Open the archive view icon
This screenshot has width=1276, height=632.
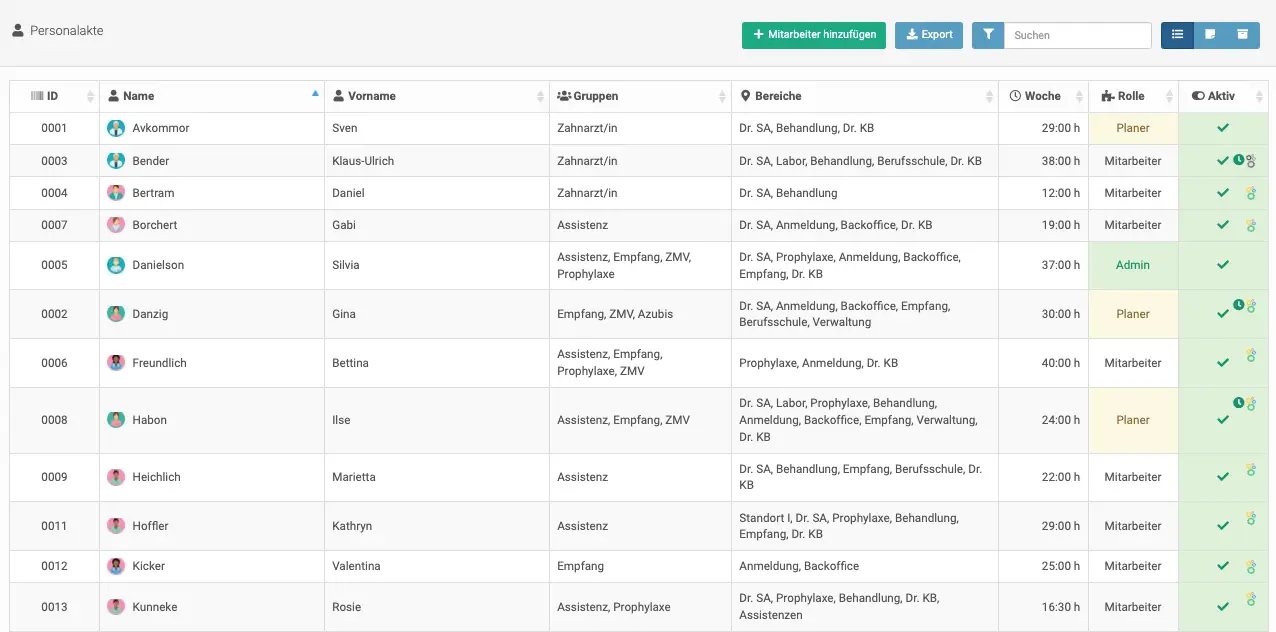pos(1243,35)
